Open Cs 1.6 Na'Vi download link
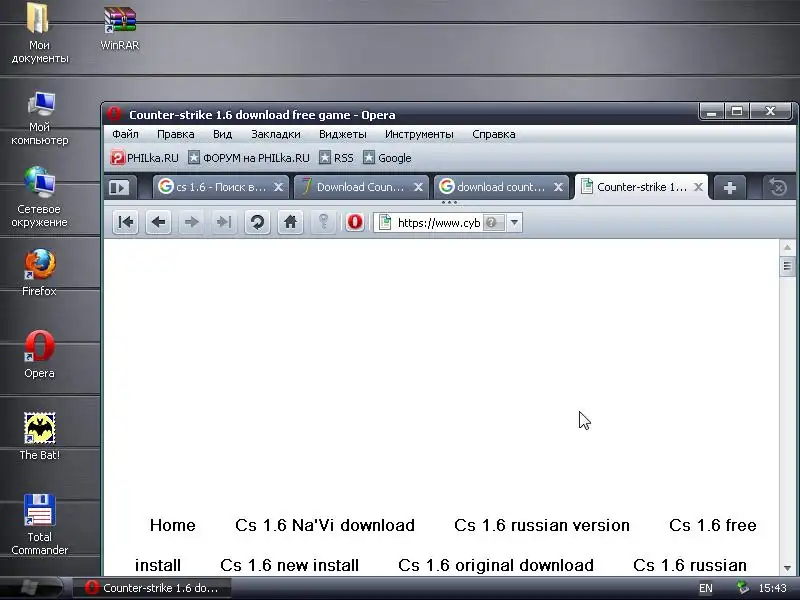This screenshot has height=600, width=800. [x=325, y=525]
